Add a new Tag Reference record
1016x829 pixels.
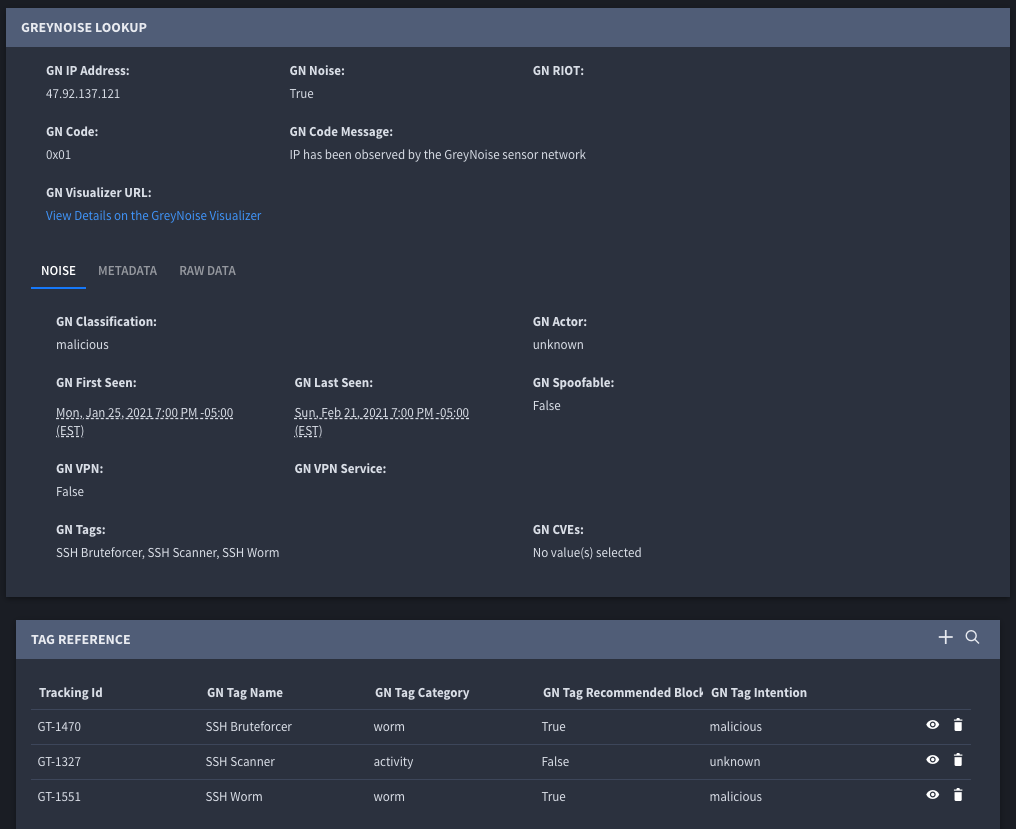tap(945, 637)
